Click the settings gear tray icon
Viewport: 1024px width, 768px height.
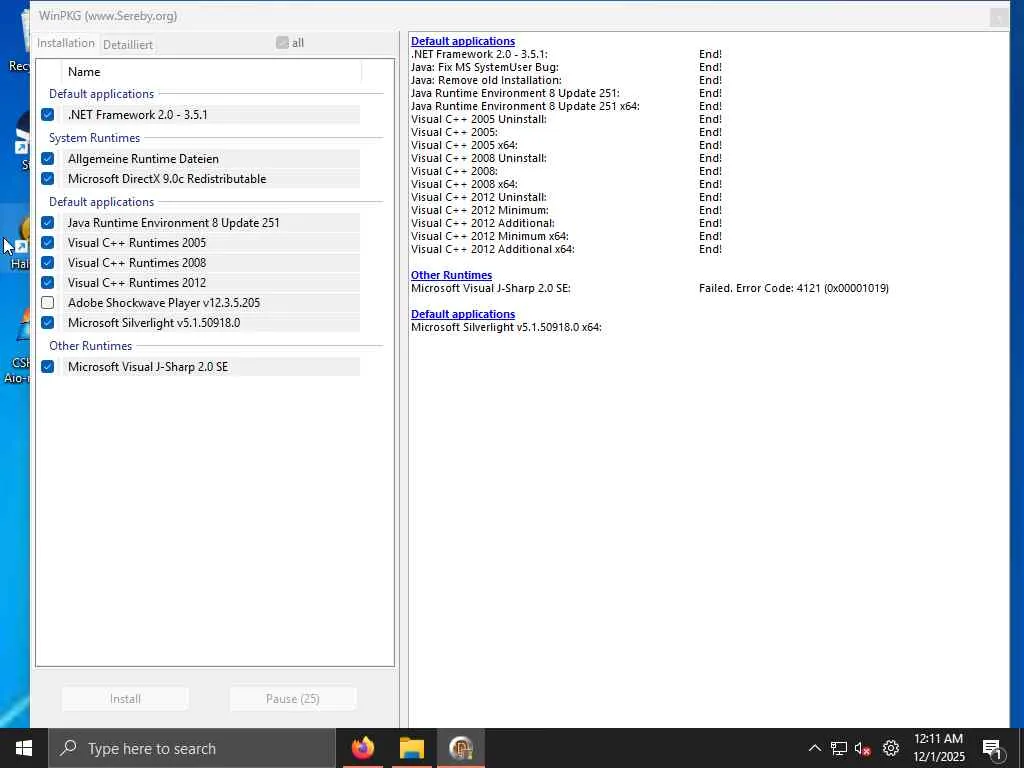tap(891, 748)
